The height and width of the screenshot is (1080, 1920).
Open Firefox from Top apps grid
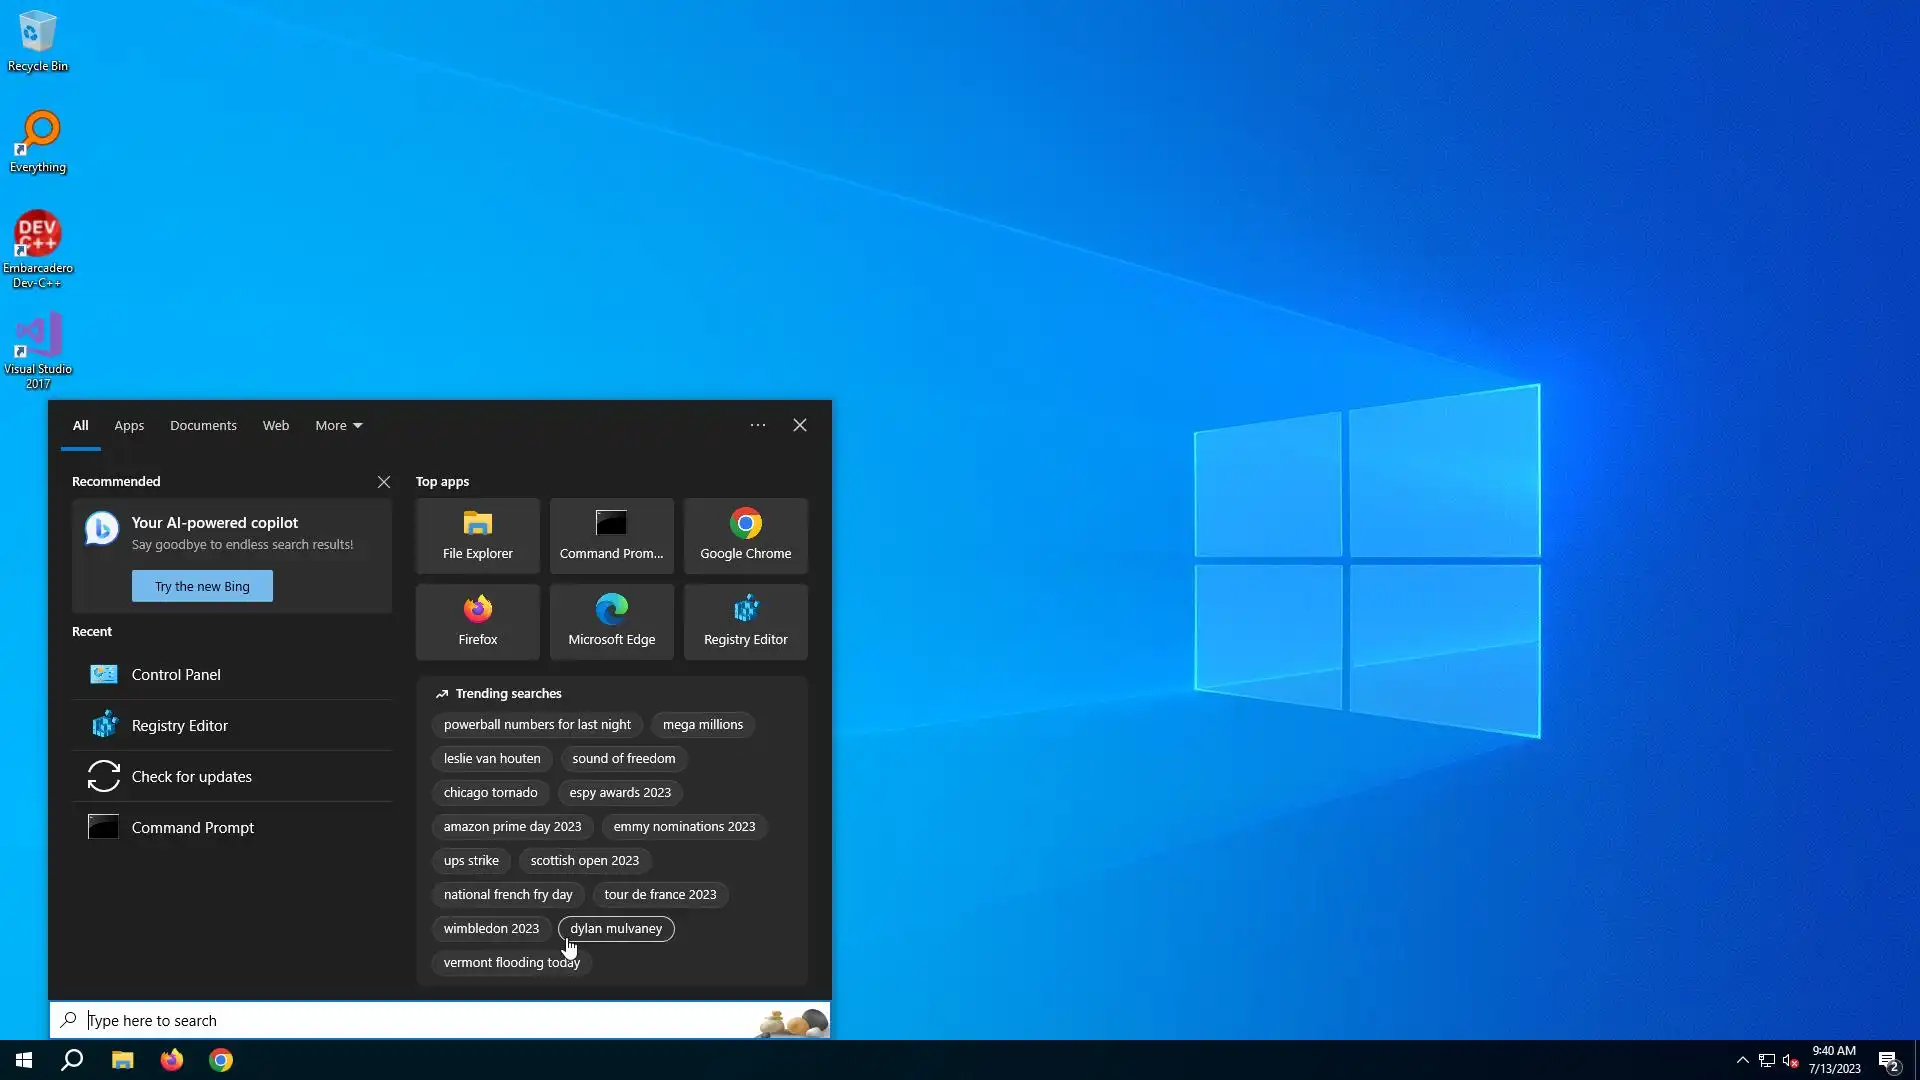point(477,621)
